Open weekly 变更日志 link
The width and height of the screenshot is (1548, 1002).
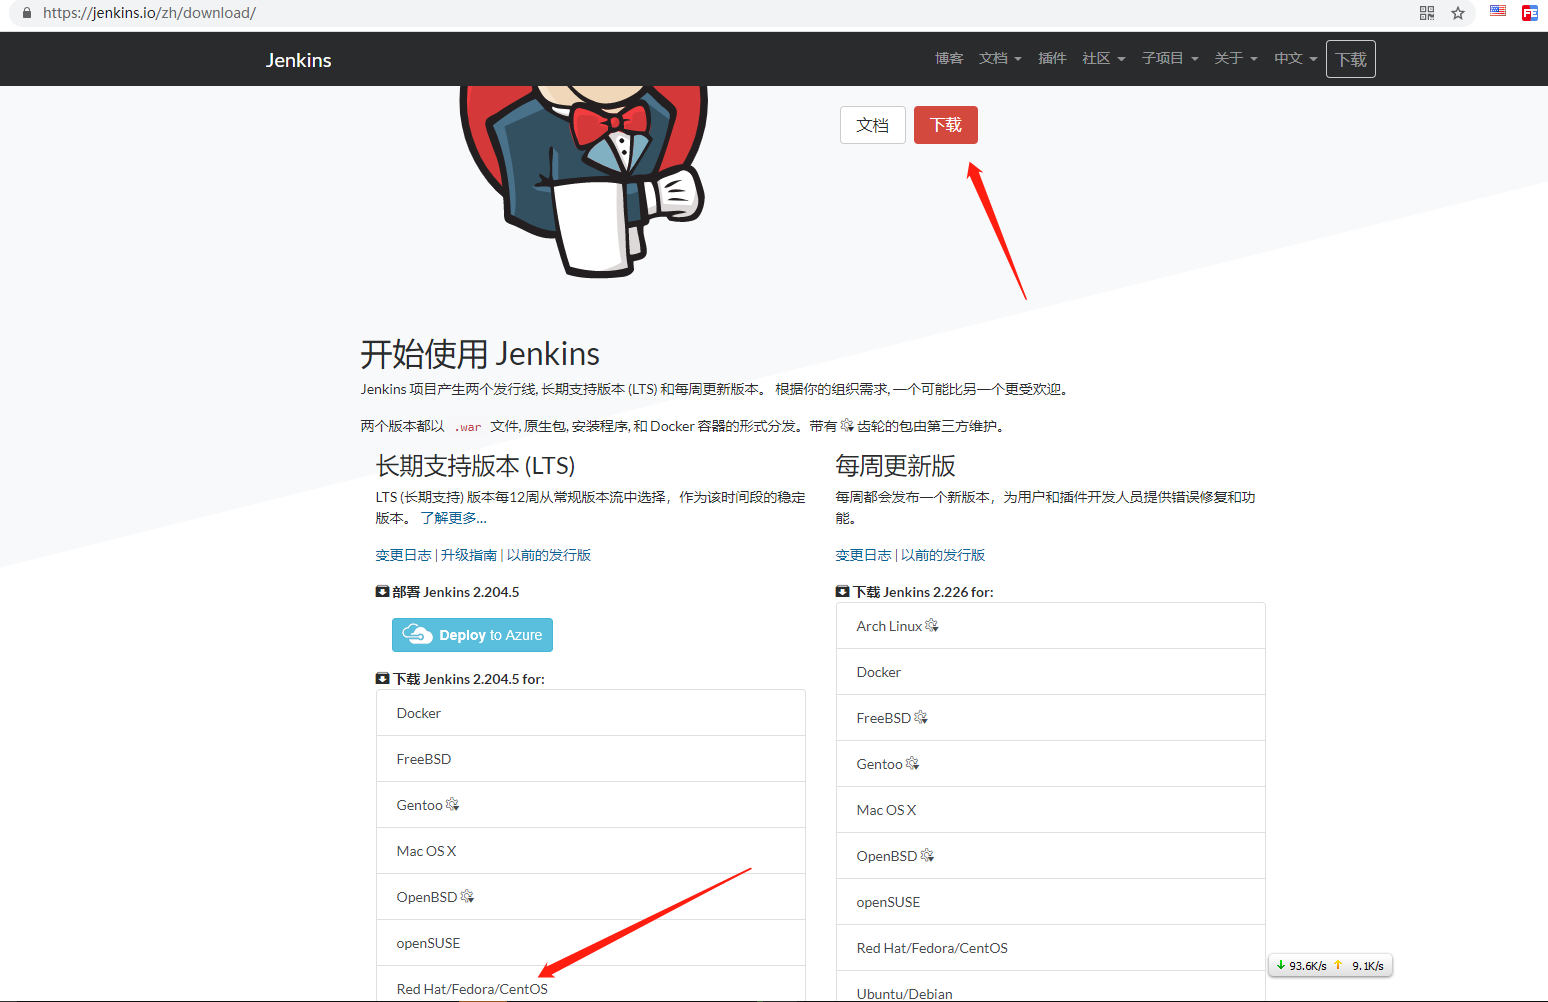tap(863, 555)
